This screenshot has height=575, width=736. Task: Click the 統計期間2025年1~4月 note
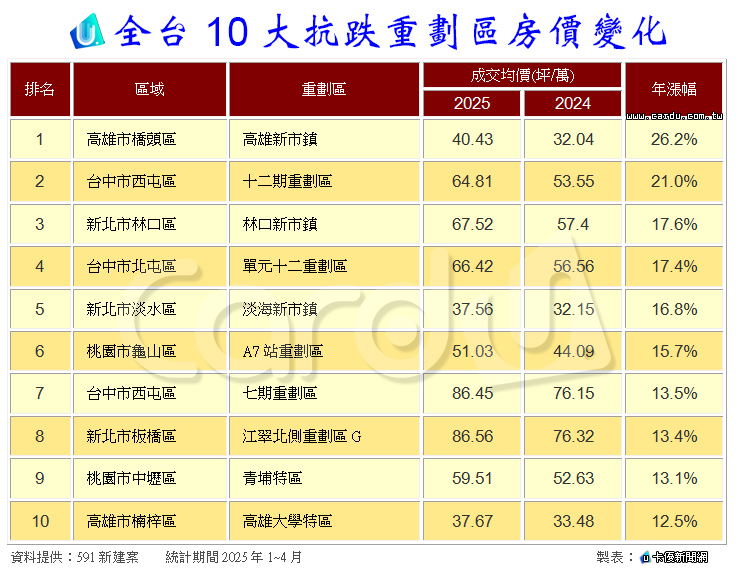coord(234,557)
